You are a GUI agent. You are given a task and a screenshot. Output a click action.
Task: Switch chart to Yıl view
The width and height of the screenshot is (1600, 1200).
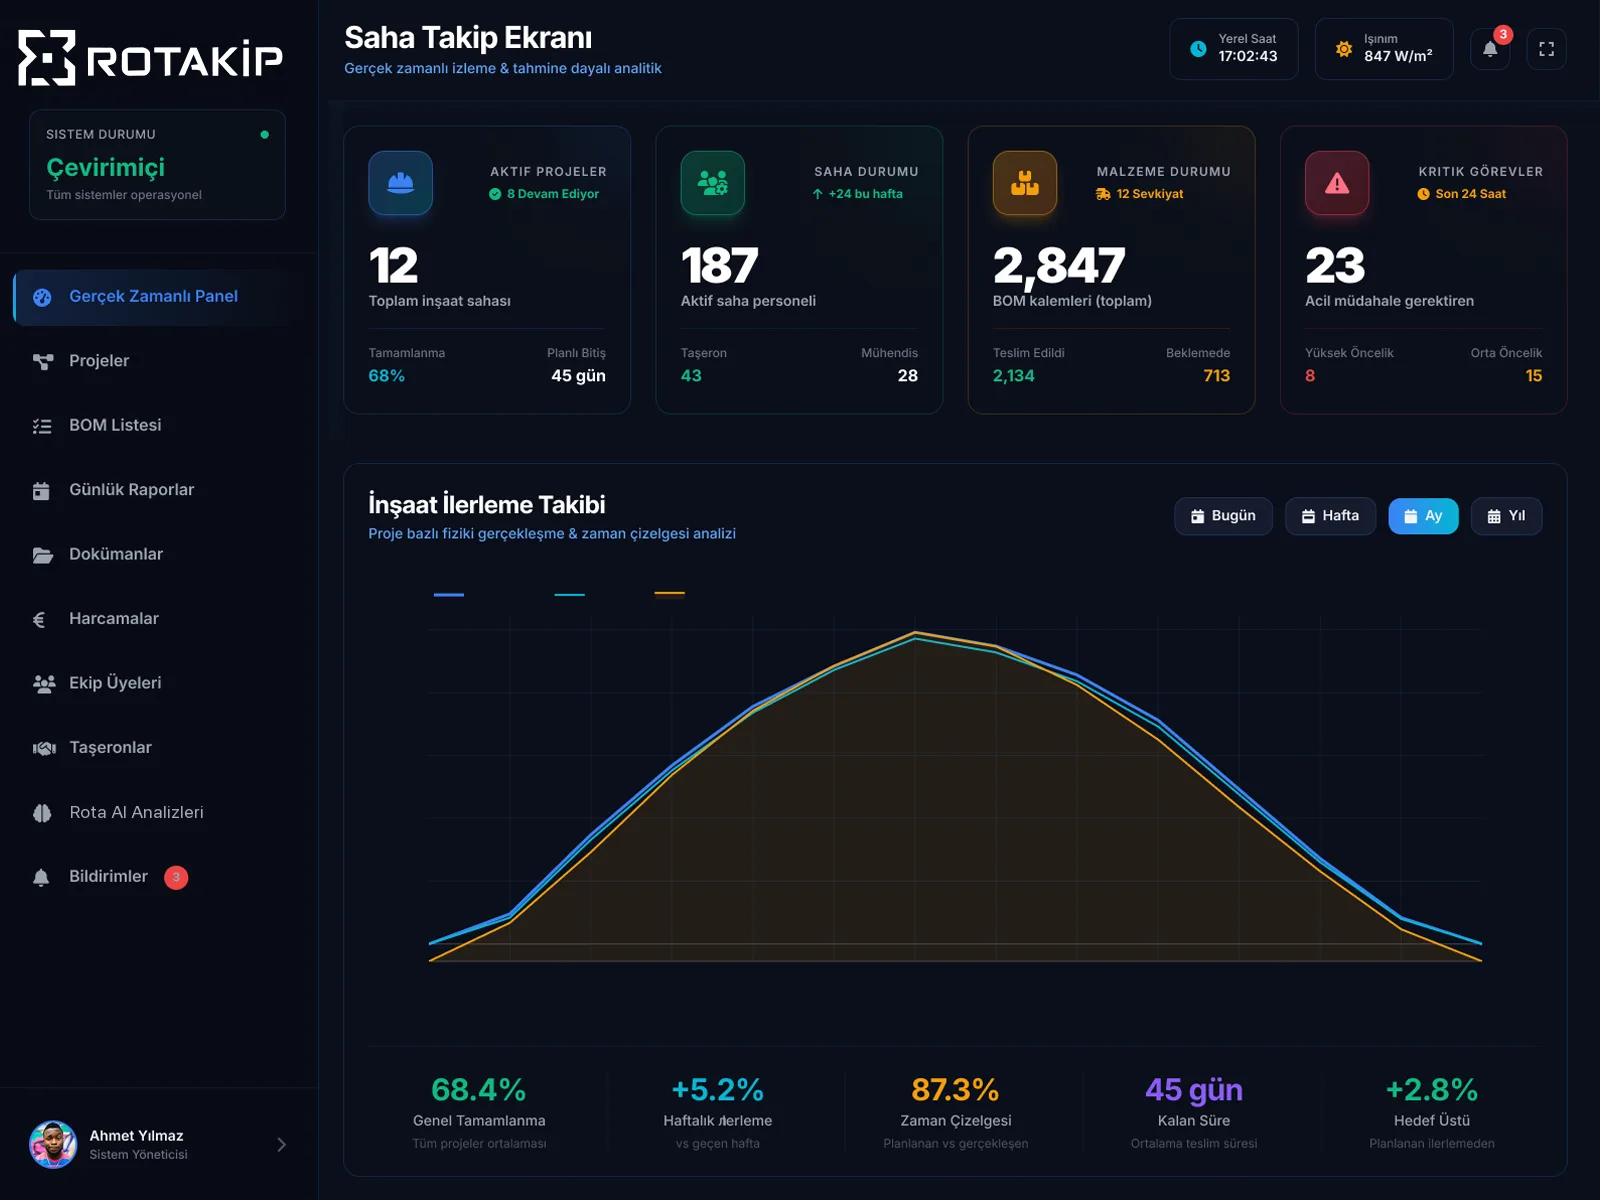click(x=1506, y=516)
